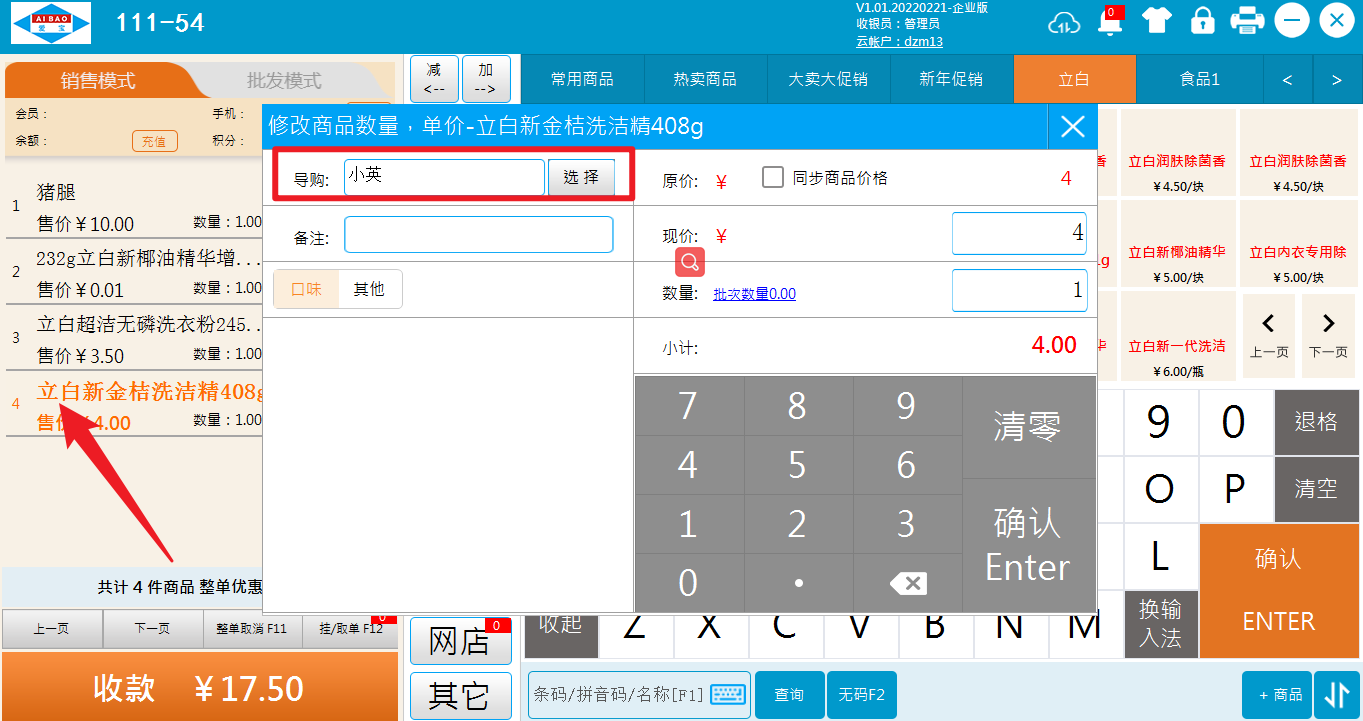Viewport: 1363px width, 721px height.
Task: Click digit 7 on dialog keypad
Action: [x=688, y=406]
